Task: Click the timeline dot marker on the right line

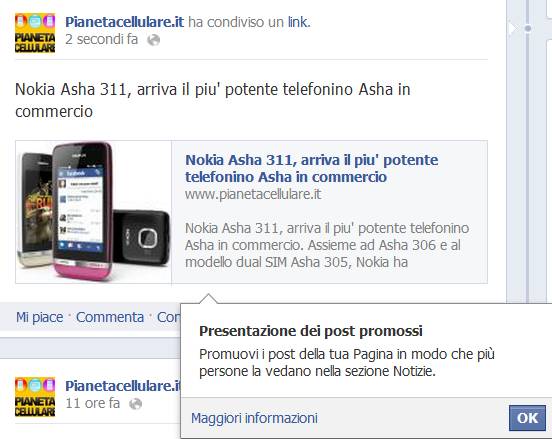Action: (527, 28)
